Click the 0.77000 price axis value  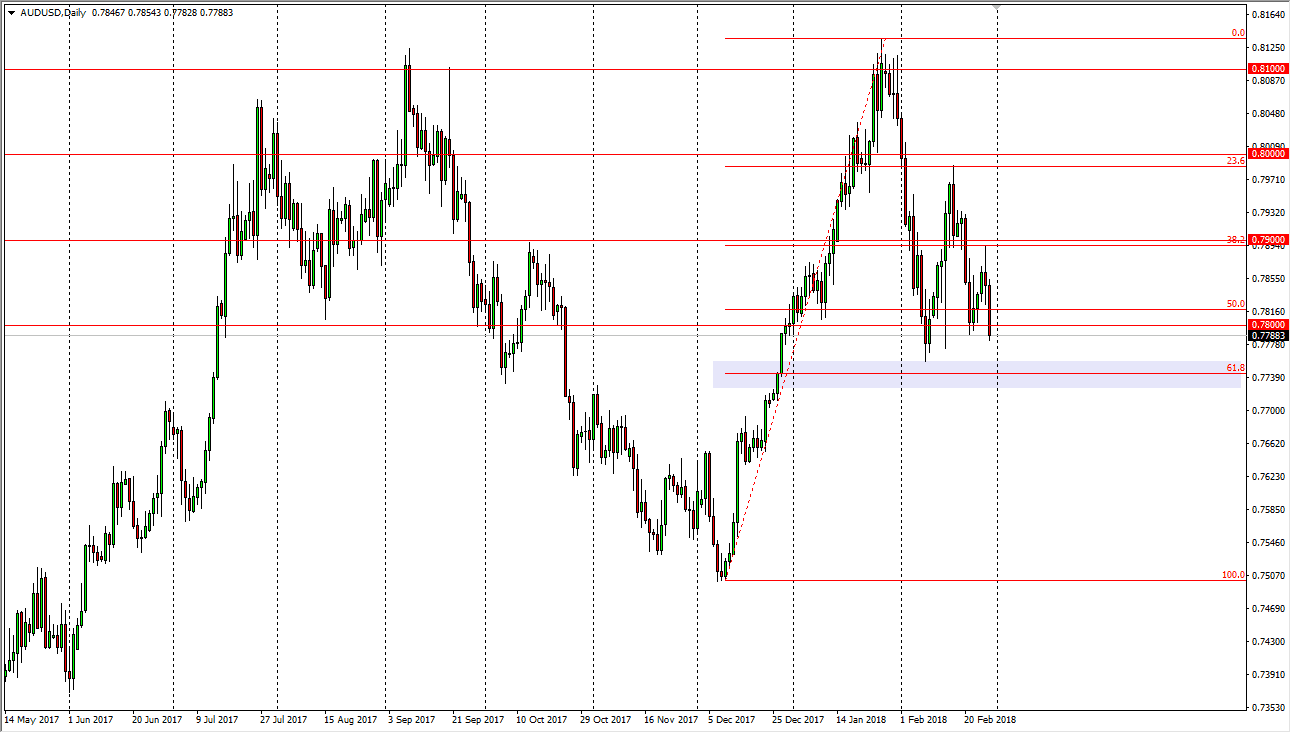tap(1268, 411)
